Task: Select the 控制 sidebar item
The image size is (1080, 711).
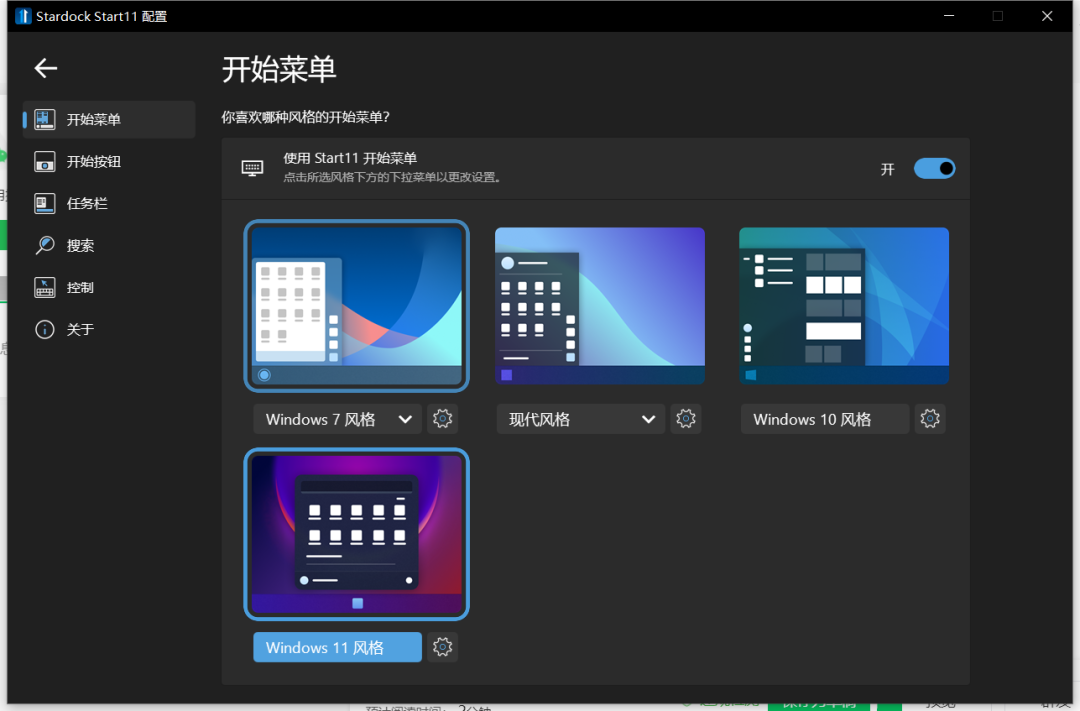Action: [109, 288]
